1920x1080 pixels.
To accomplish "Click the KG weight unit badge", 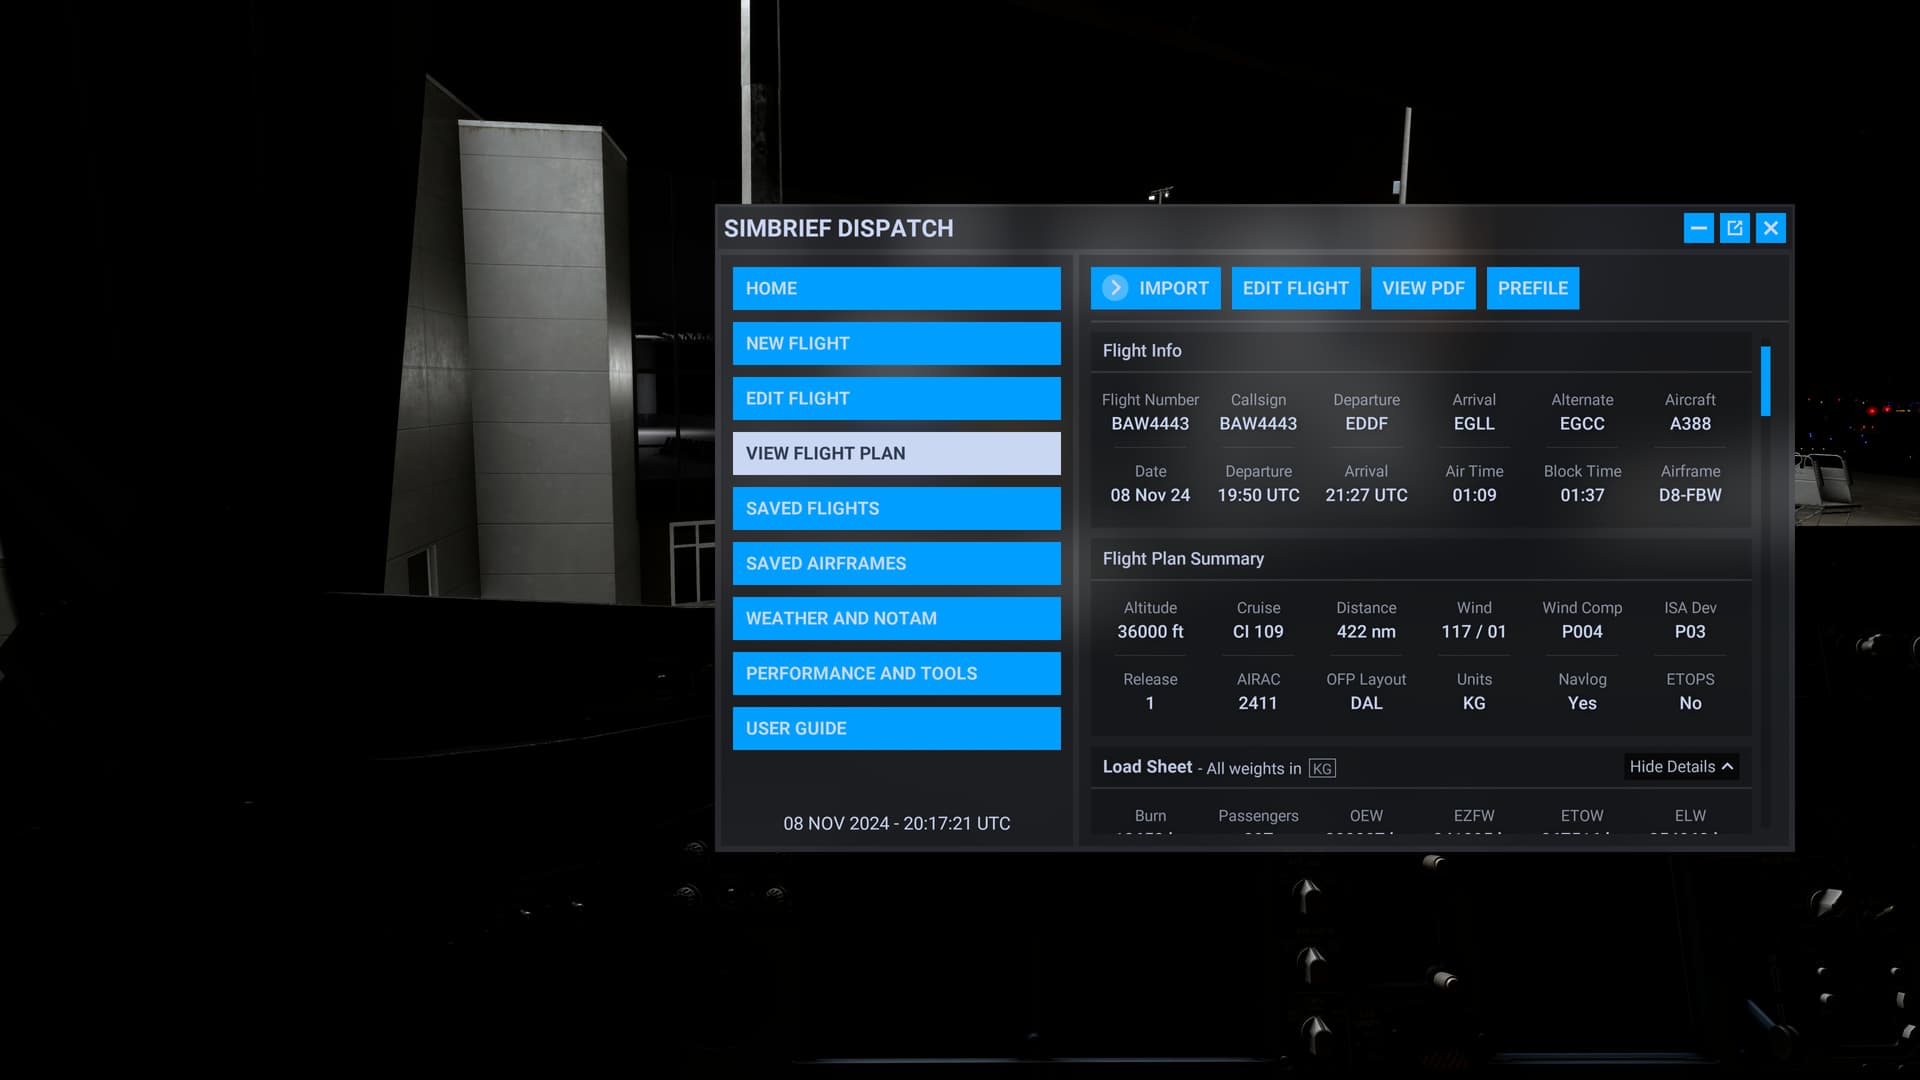I will (x=1322, y=768).
